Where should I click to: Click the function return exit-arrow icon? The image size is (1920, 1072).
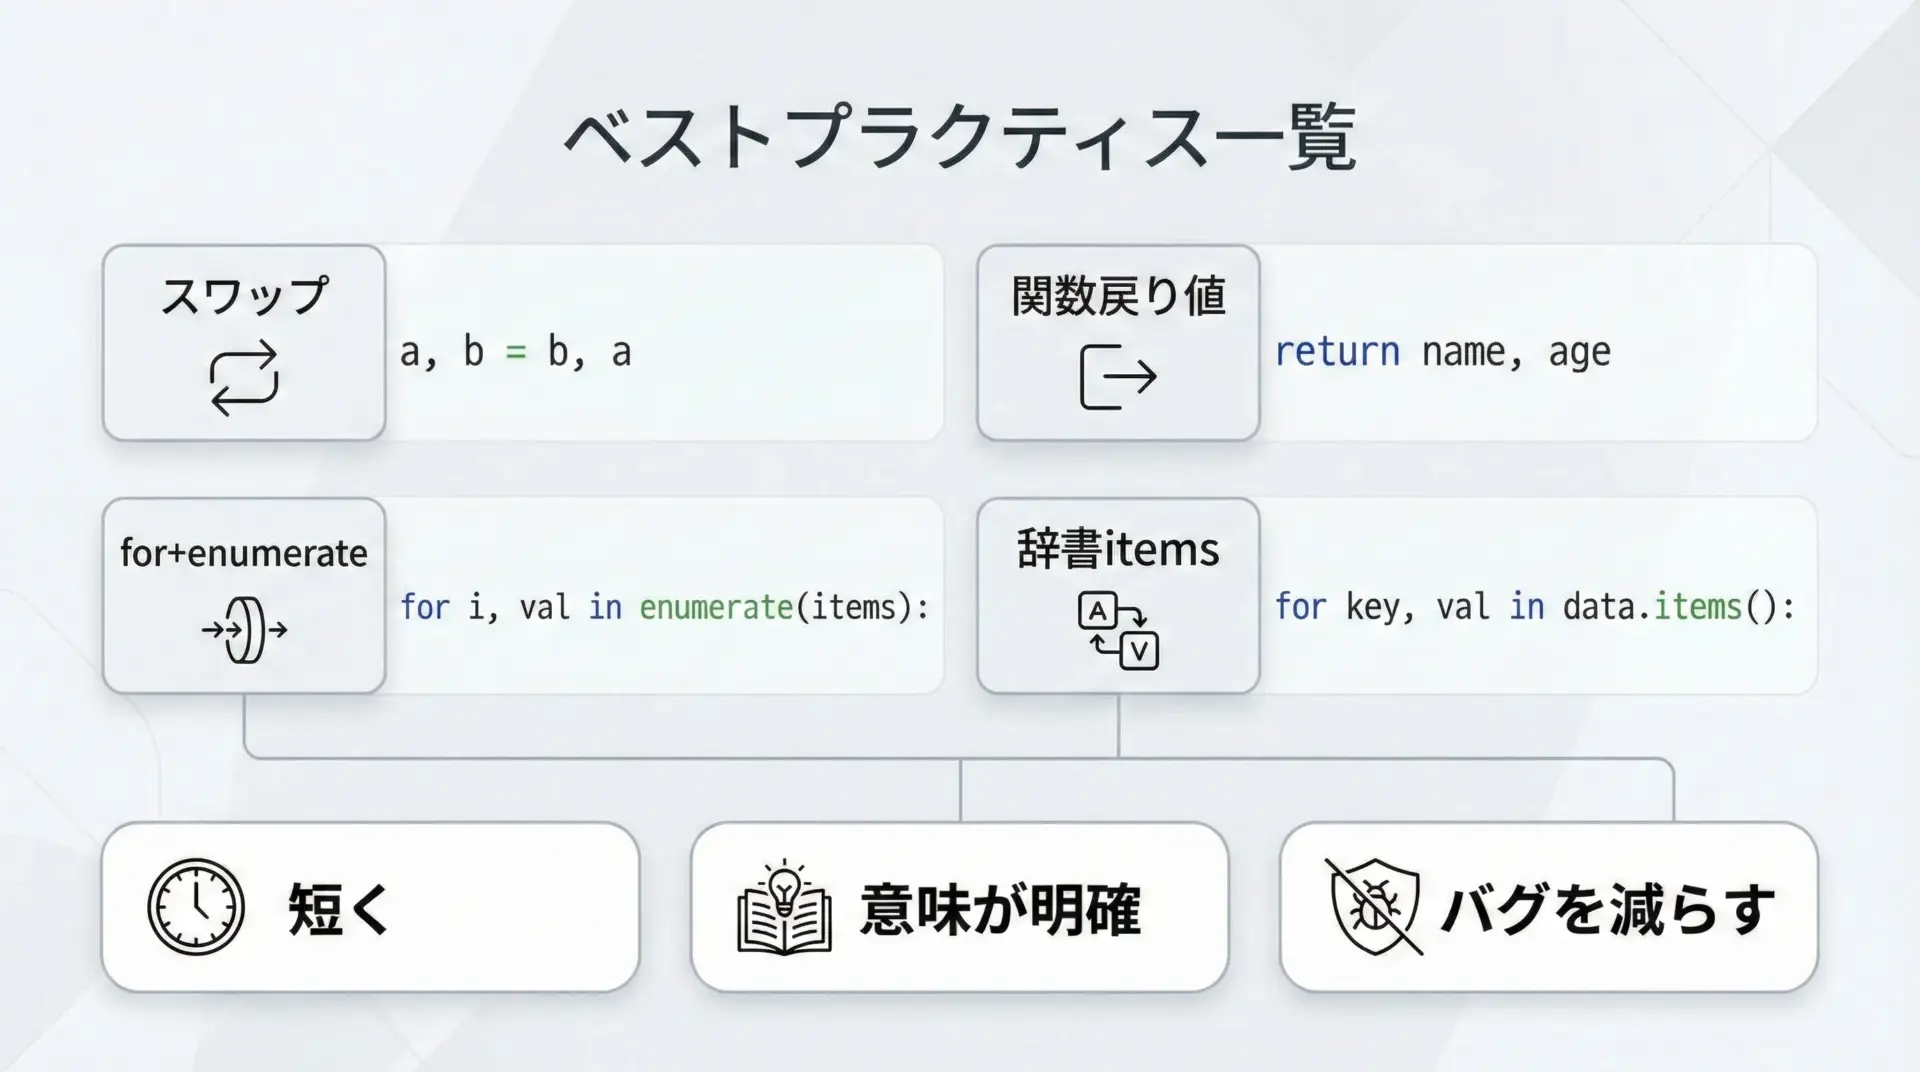(x=1118, y=377)
